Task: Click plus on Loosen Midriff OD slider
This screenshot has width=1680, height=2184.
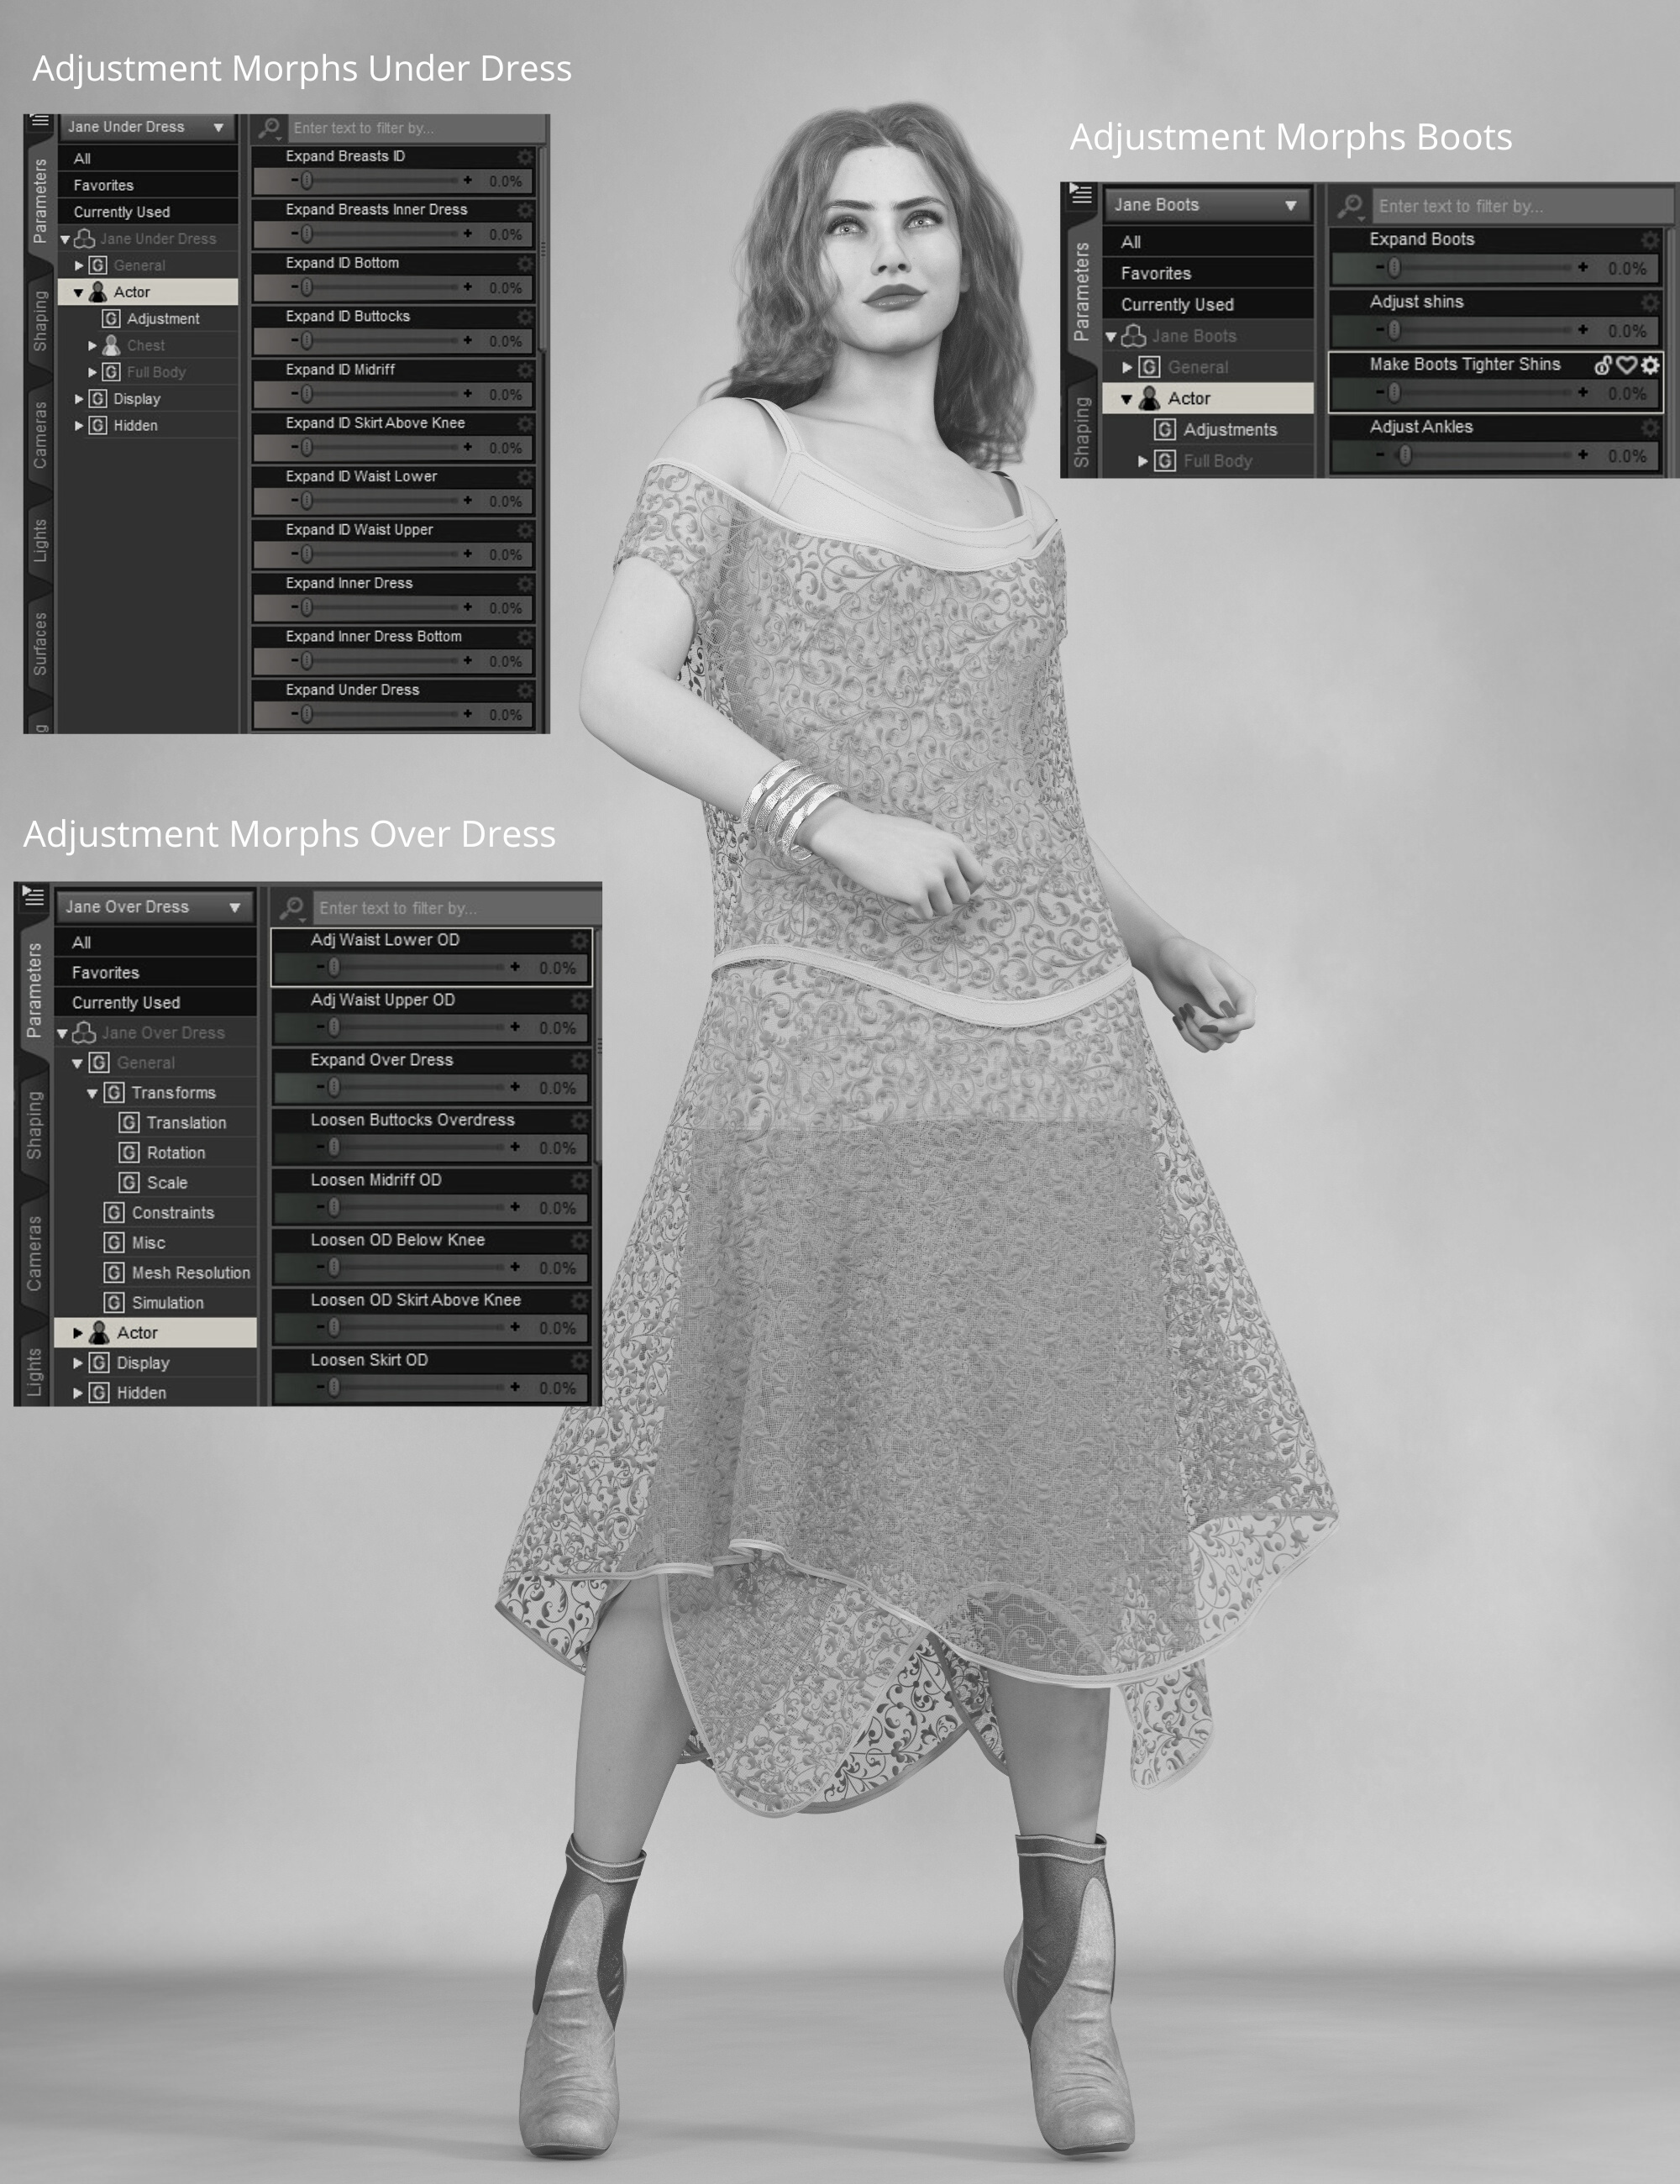Action: pyautogui.click(x=515, y=1207)
